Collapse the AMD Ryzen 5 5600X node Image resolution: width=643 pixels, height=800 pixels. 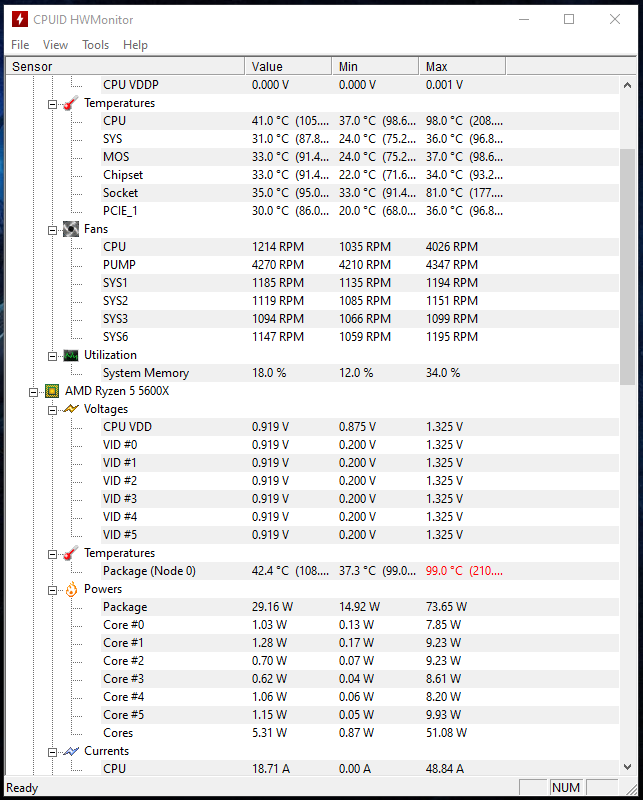click(33, 390)
